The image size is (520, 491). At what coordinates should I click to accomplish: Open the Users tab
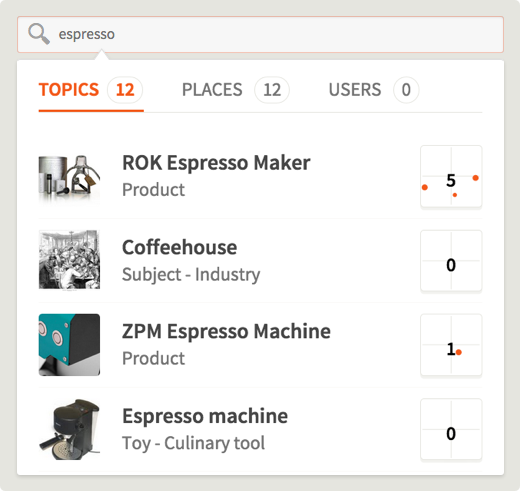click(355, 90)
